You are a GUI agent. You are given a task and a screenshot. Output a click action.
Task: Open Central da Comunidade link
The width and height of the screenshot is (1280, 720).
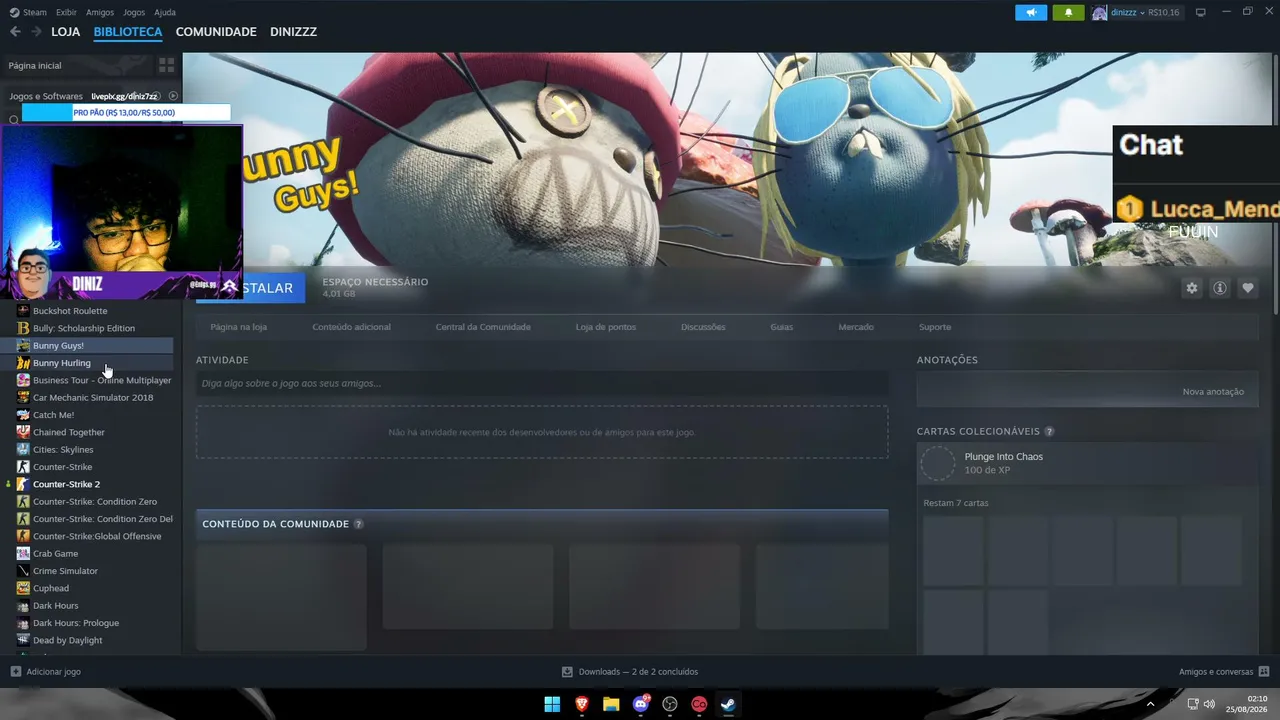click(x=483, y=327)
